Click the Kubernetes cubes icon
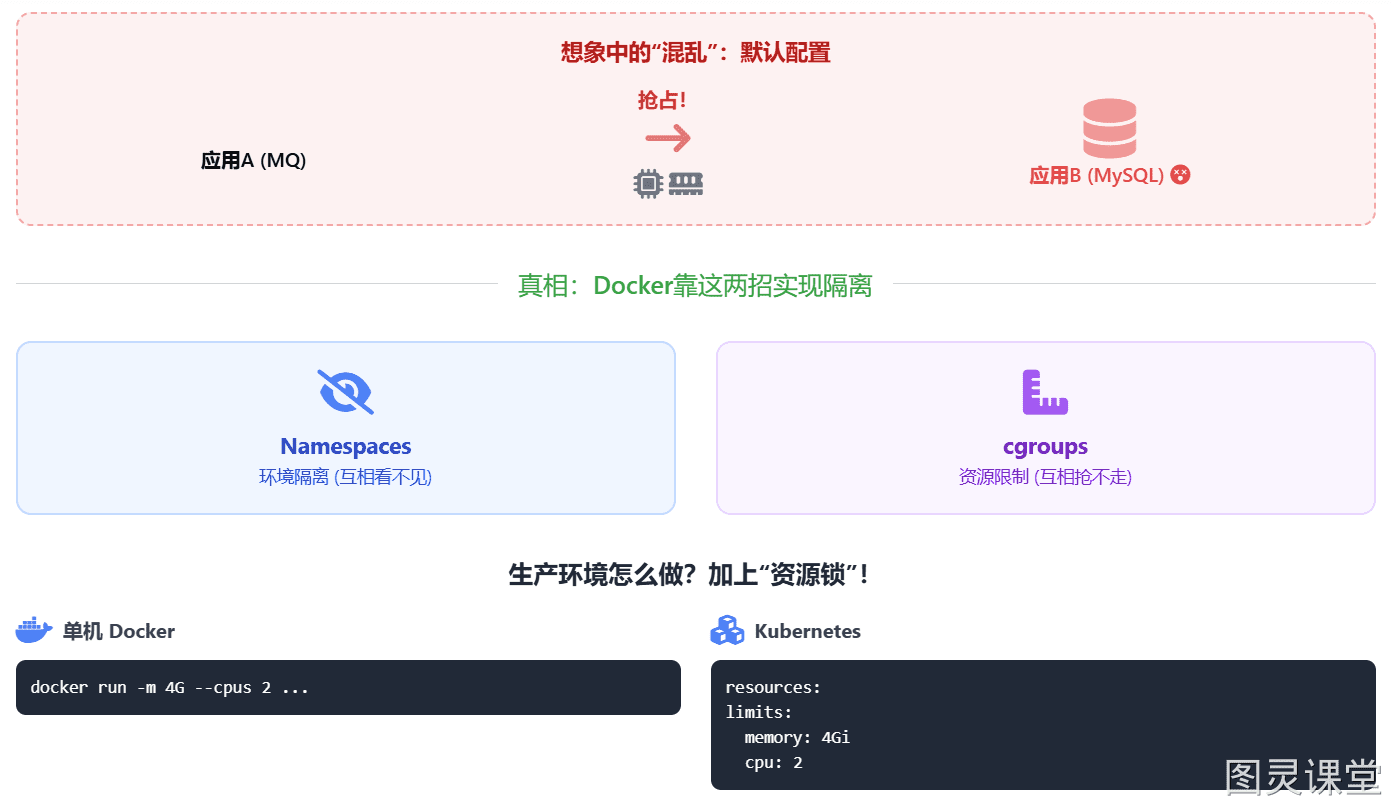 727,630
